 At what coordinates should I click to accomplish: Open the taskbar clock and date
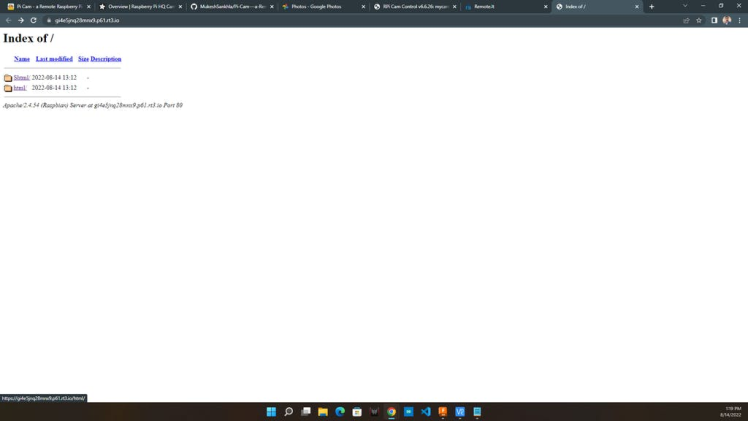click(x=731, y=412)
